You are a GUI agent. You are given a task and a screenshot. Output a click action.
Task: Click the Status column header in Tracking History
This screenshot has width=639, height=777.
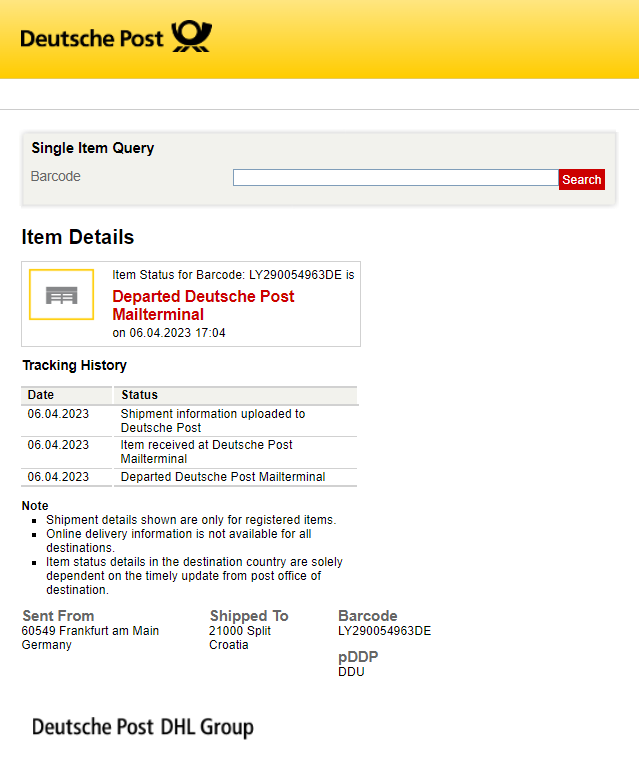[x=139, y=395]
